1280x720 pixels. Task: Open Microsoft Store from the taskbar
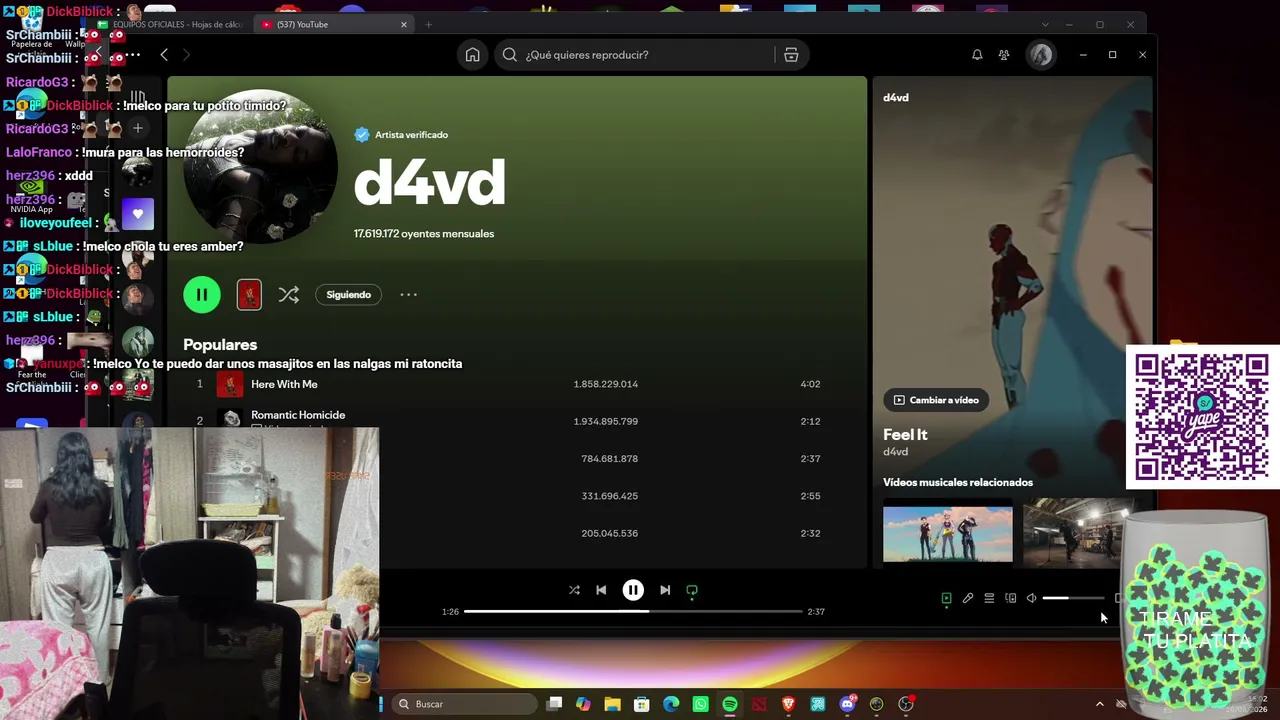(x=641, y=704)
